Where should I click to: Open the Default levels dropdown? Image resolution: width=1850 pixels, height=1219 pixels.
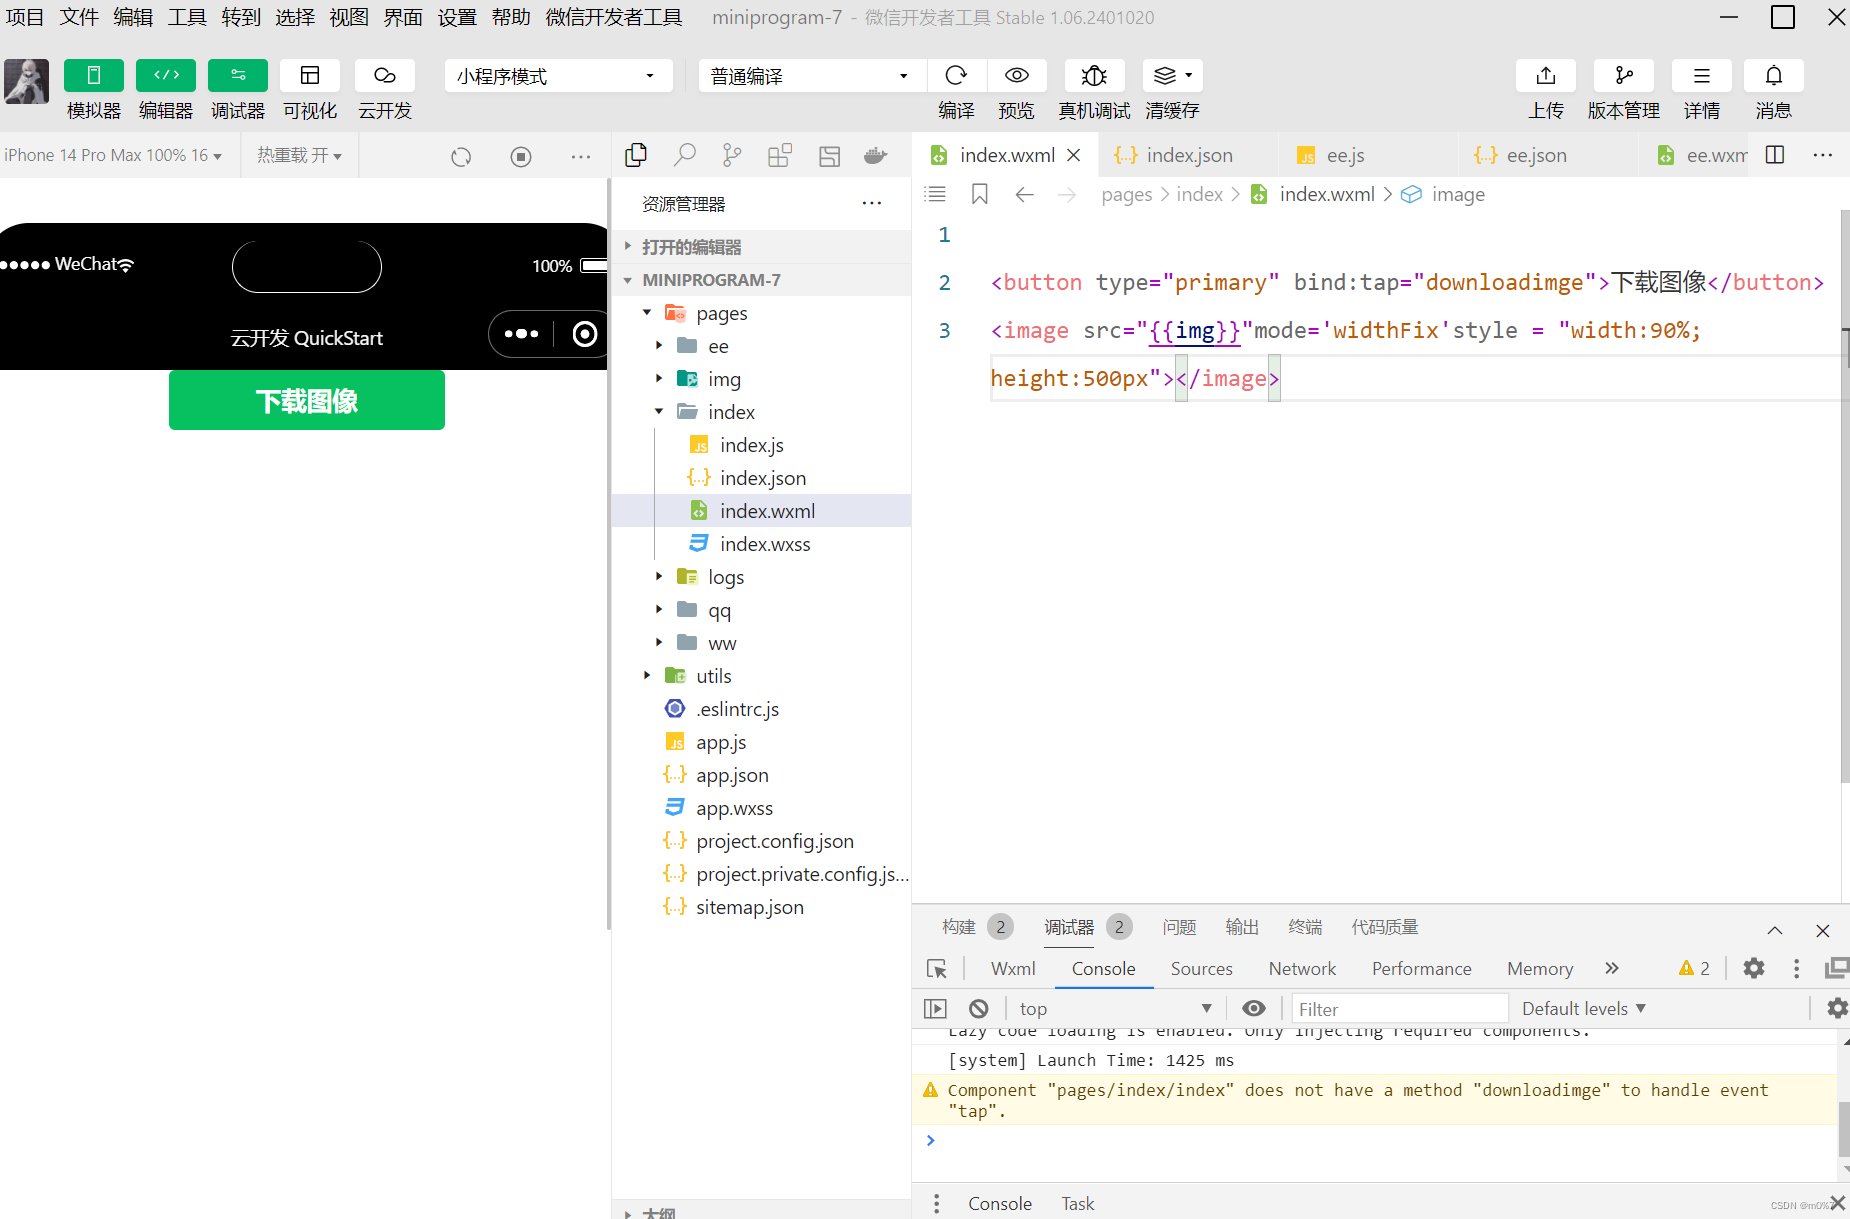coord(1584,1008)
